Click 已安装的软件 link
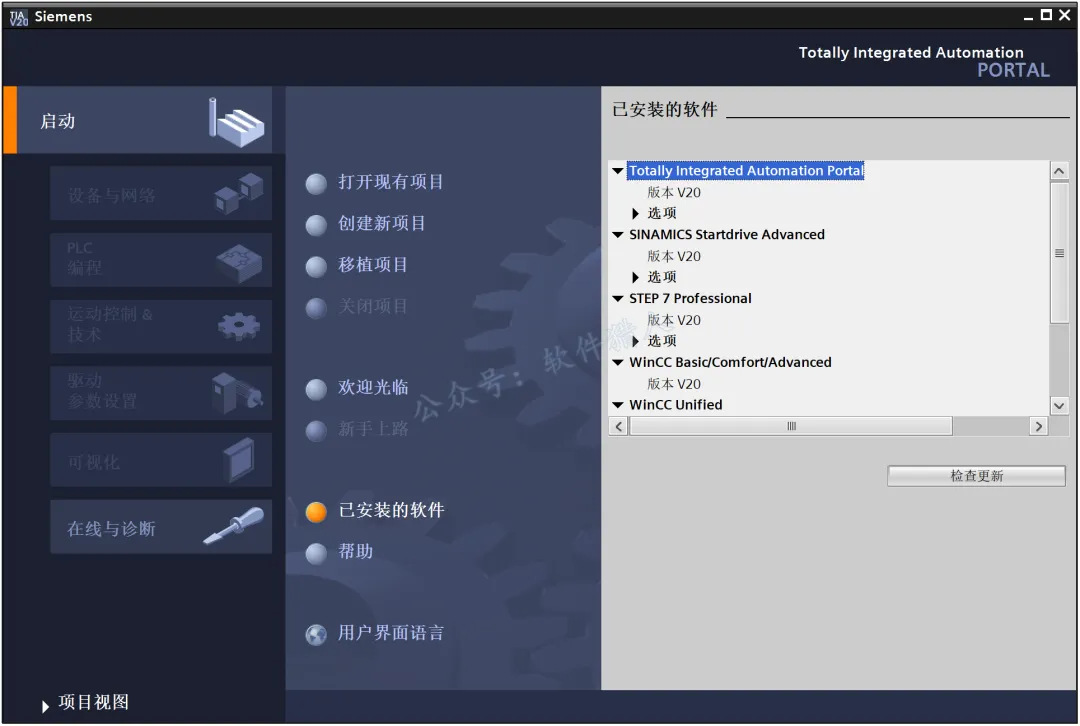The image size is (1080, 726). point(391,510)
